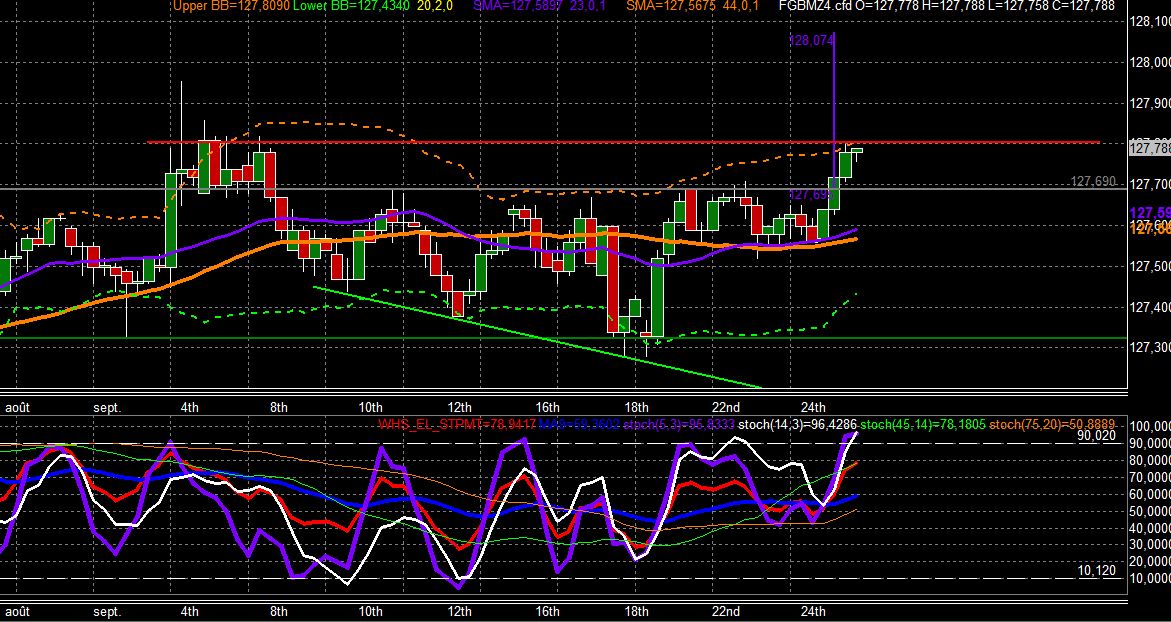Click 4th on the price chart date axis
Screen dimensions: 1171x622
(190, 407)
